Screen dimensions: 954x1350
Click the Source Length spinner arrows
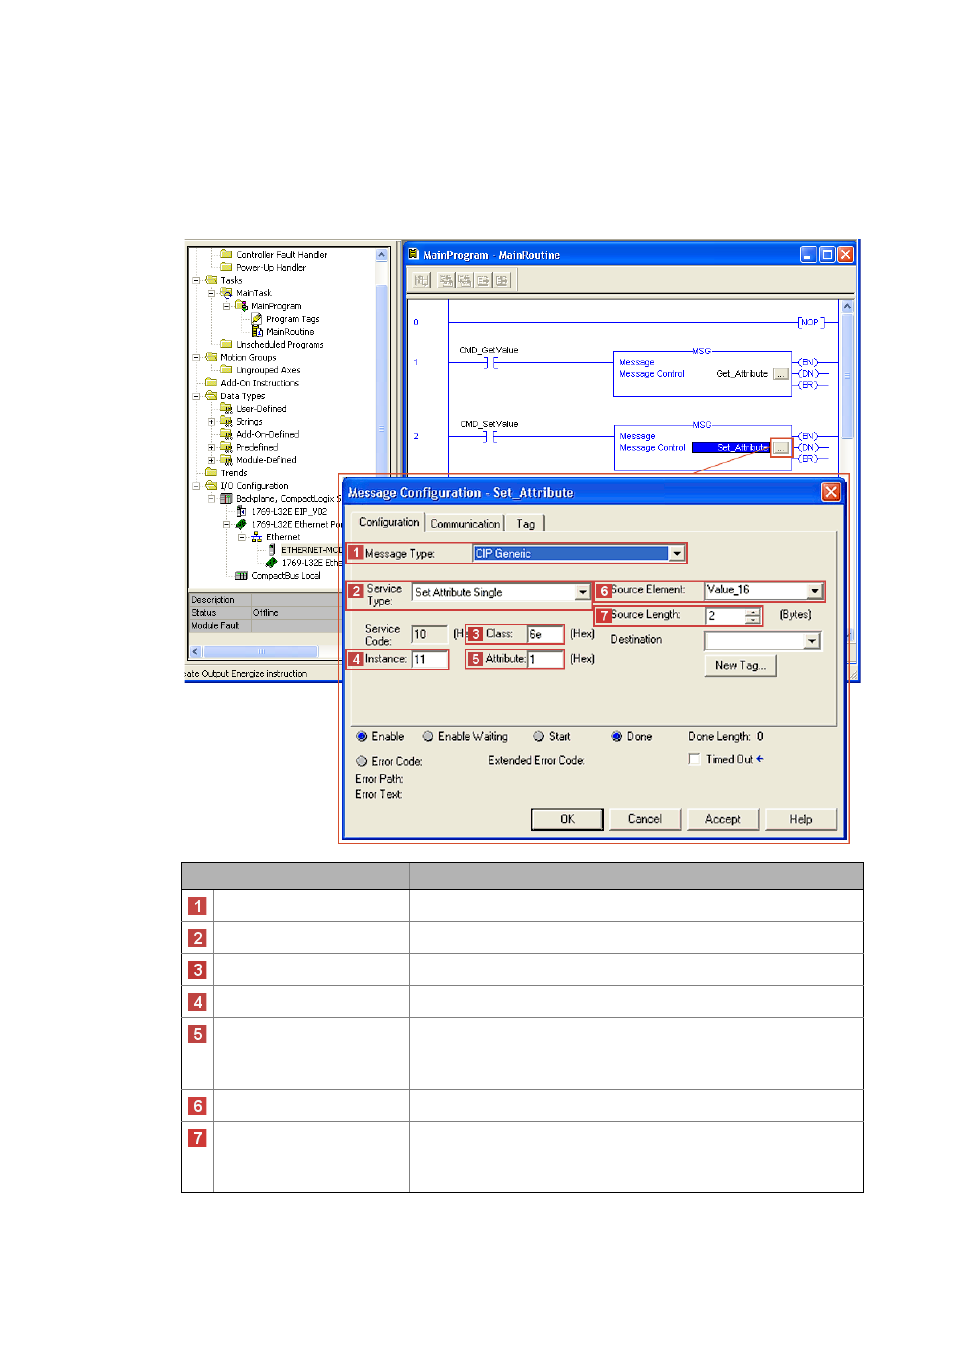(x=752, y=616)
